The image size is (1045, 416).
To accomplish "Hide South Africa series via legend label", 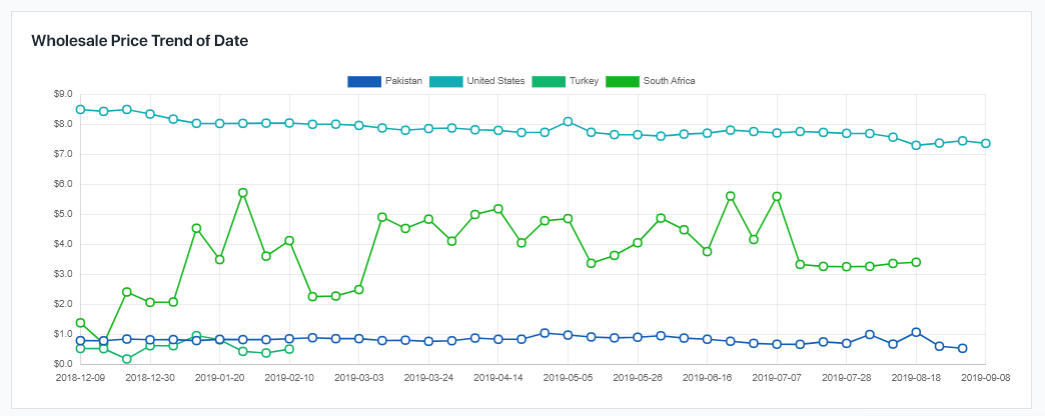I will 669,81.
